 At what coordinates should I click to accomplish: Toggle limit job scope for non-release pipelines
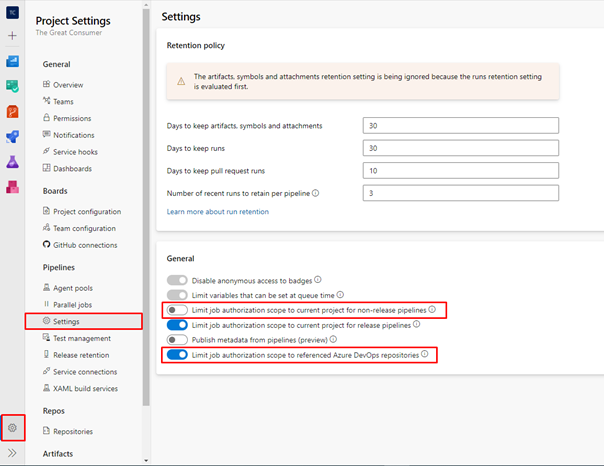point(177,311)
